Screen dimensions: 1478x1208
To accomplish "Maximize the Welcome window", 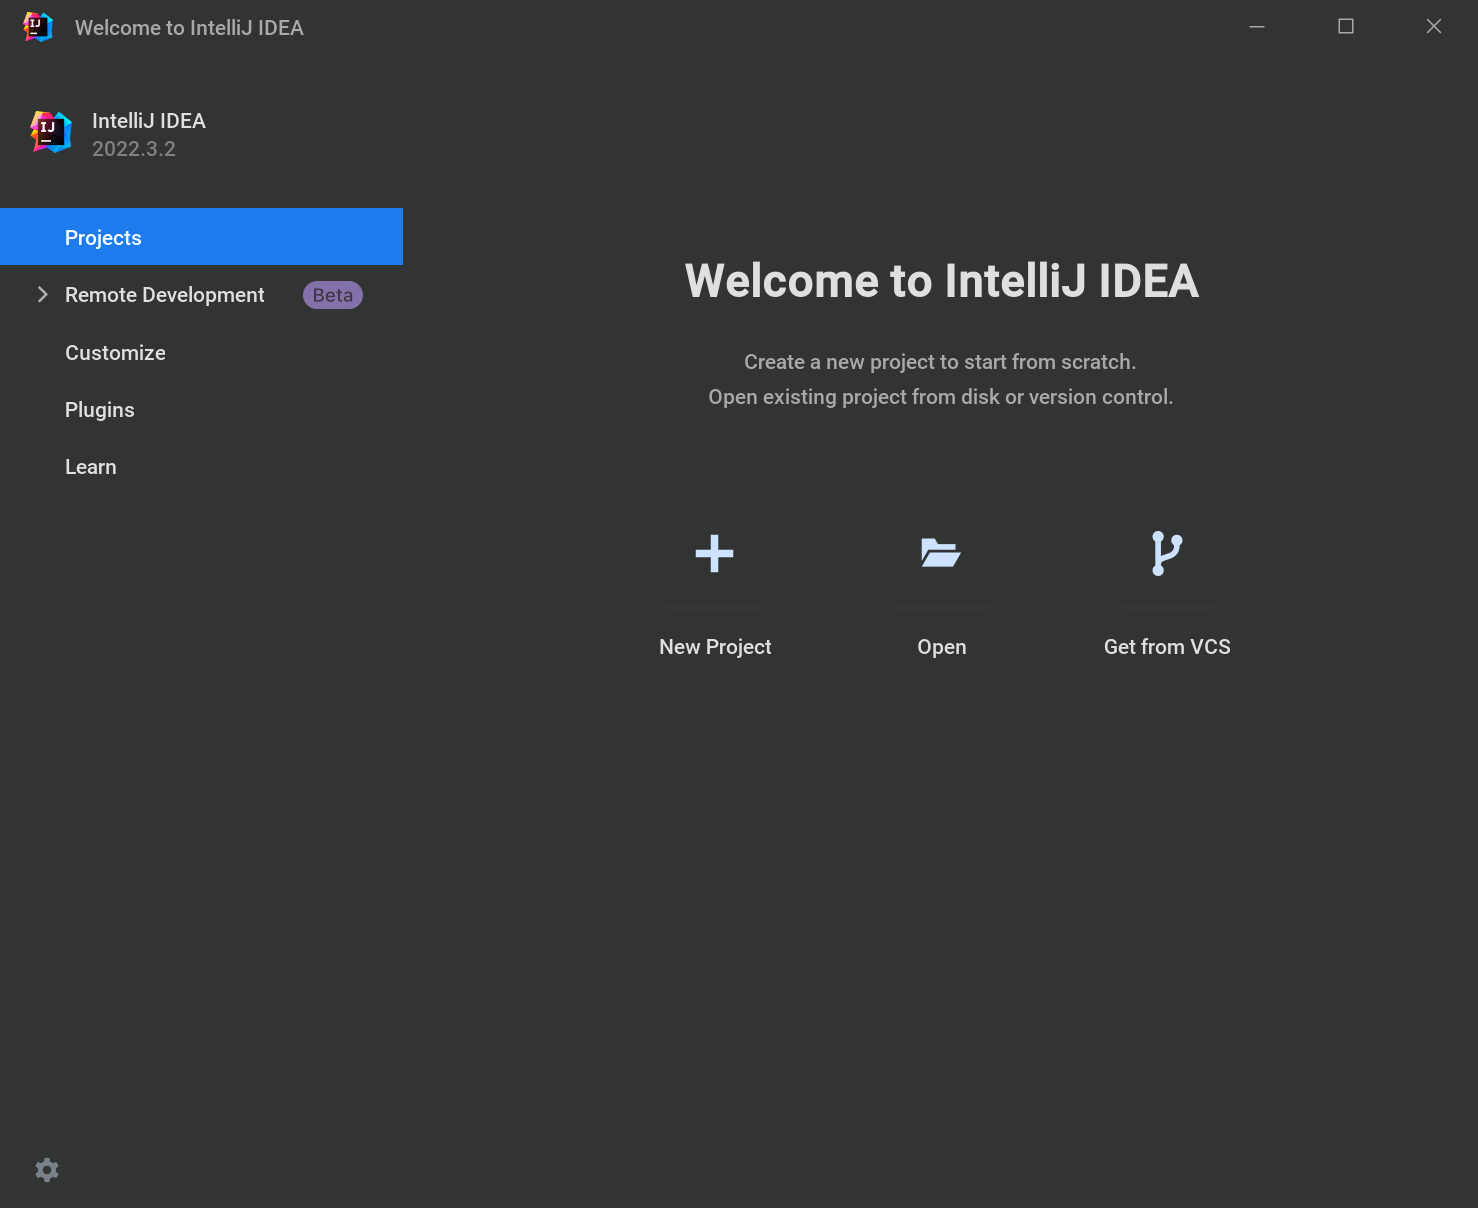I will point(1346,27).
